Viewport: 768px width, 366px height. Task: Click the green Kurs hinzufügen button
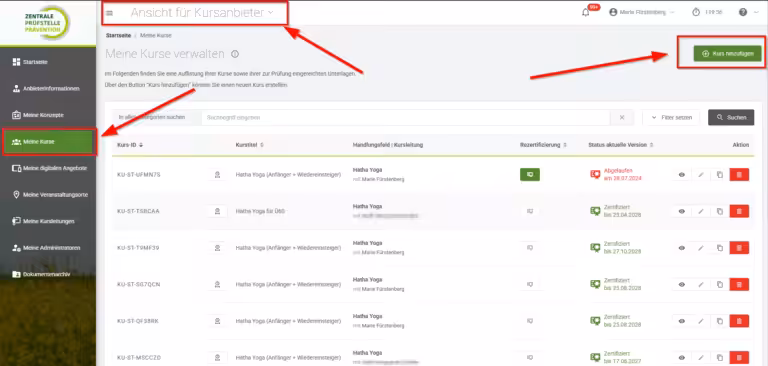727,53
